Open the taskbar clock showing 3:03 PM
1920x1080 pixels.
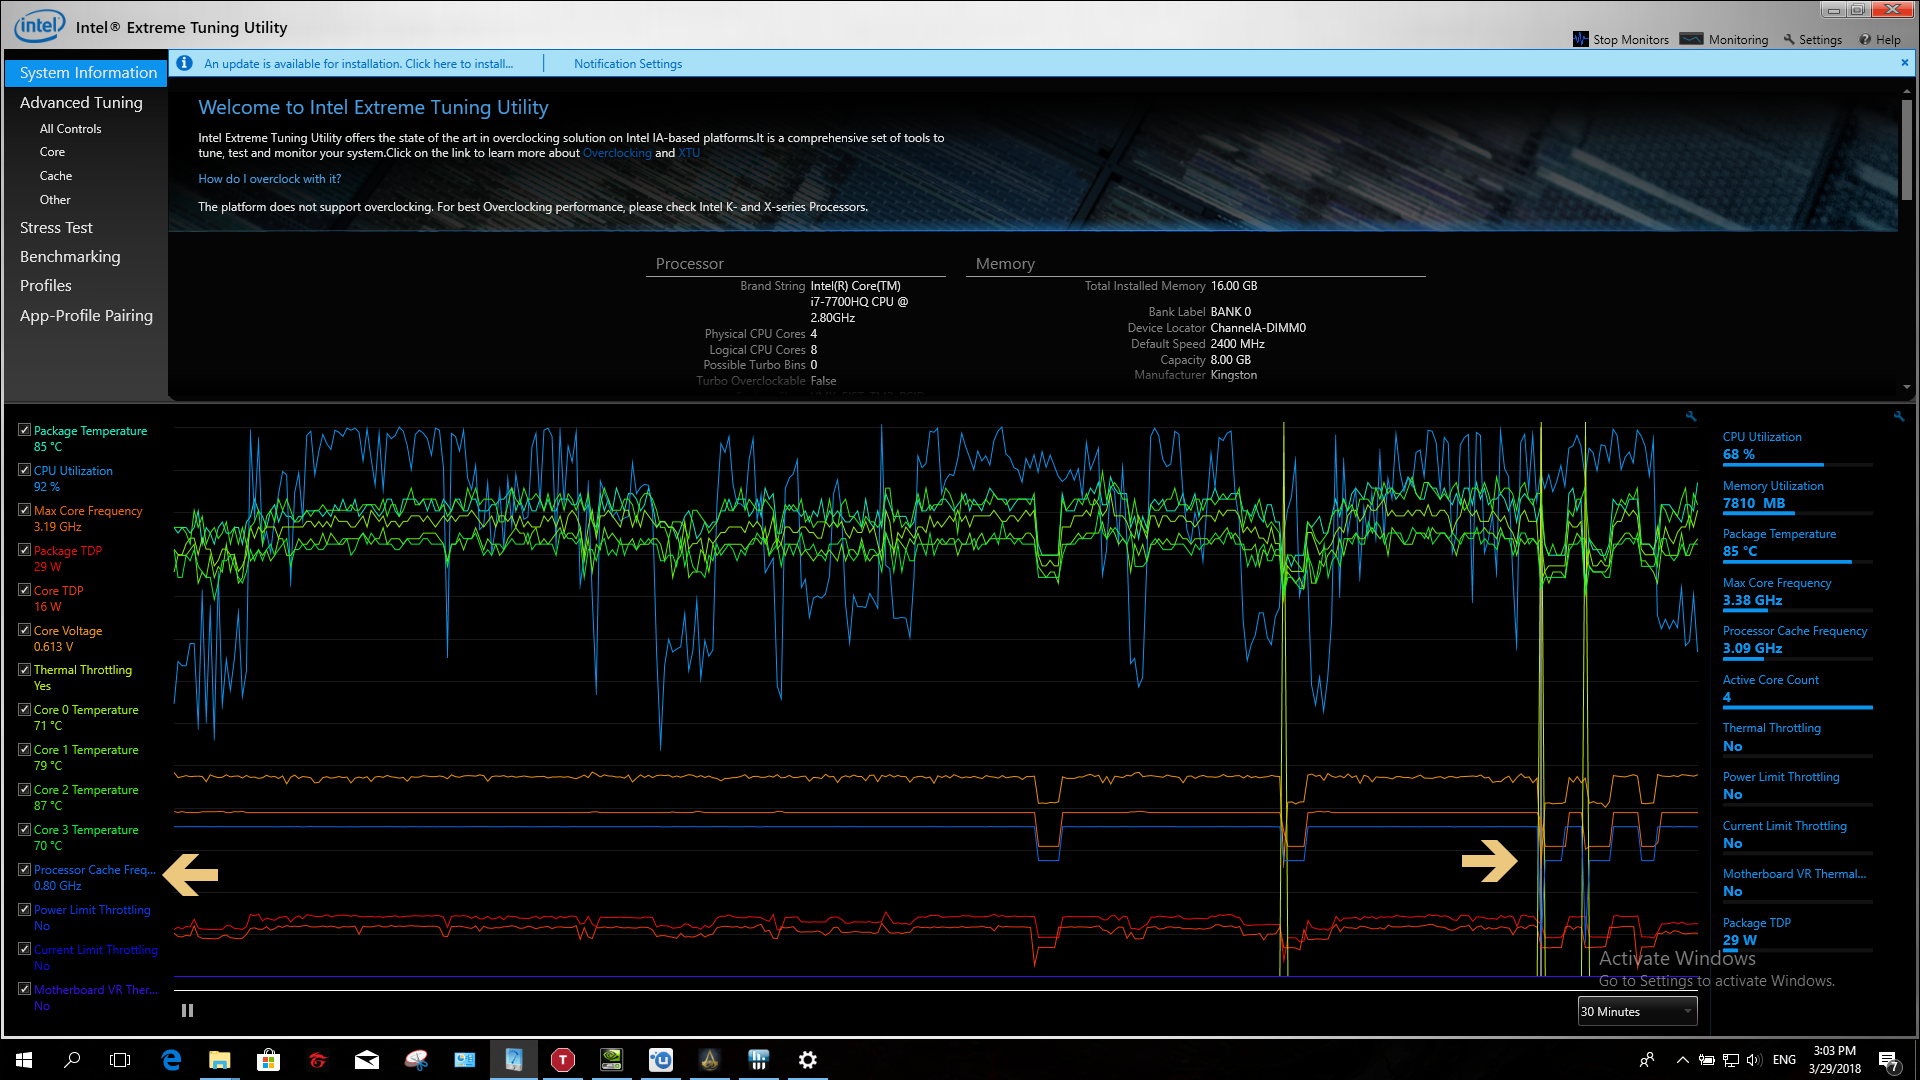pos(1834,1060)
